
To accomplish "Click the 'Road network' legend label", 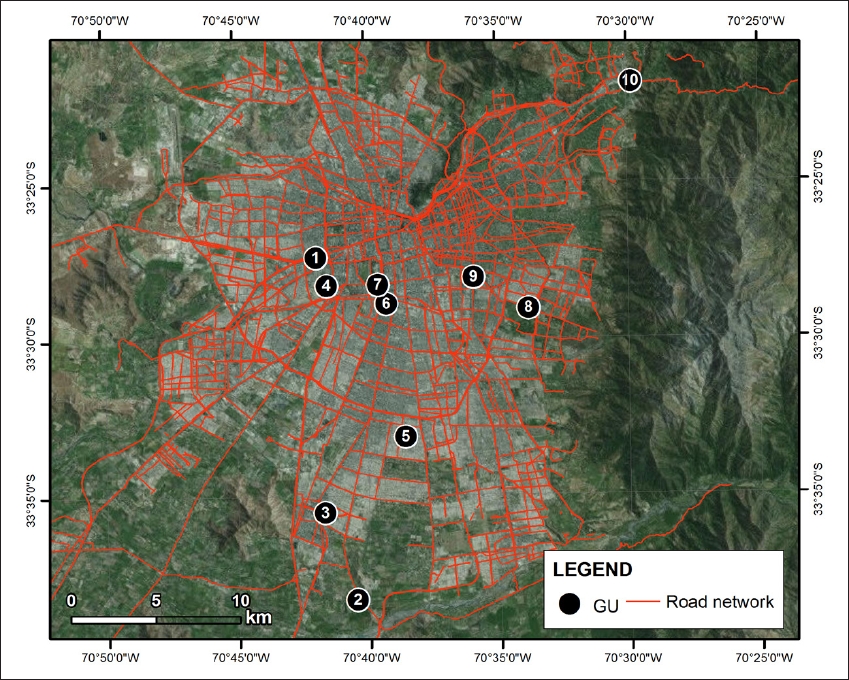I will click(x=720, y=602).
